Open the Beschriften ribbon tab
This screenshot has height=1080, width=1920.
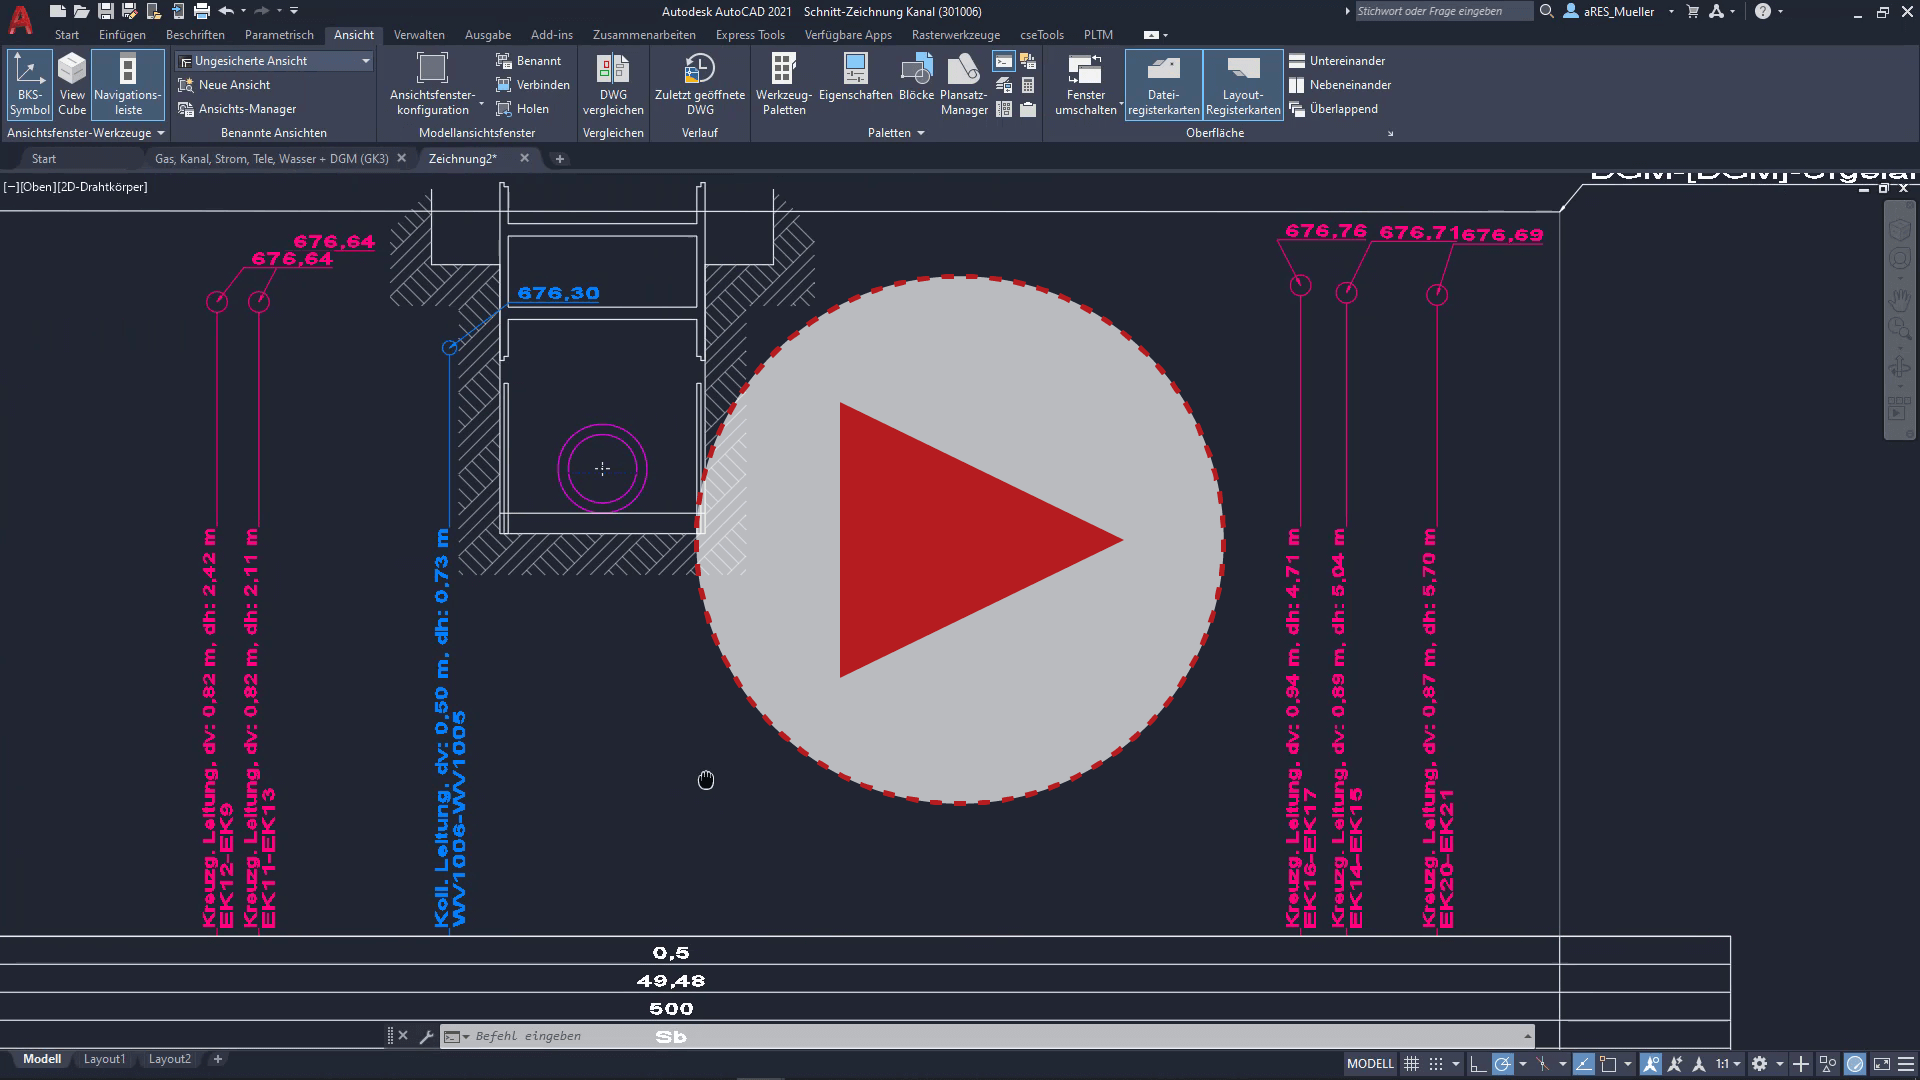[x=195, y=35]
